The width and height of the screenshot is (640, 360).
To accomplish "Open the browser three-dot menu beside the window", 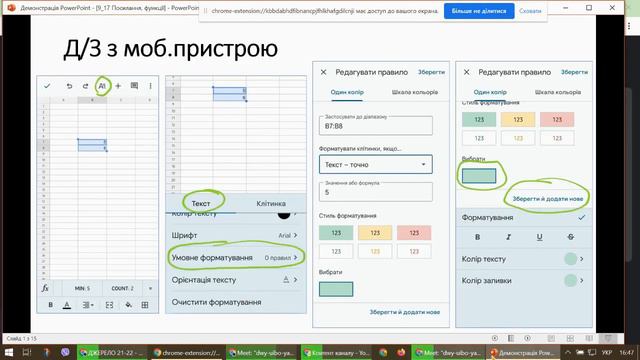I will [x=629, y=26].
